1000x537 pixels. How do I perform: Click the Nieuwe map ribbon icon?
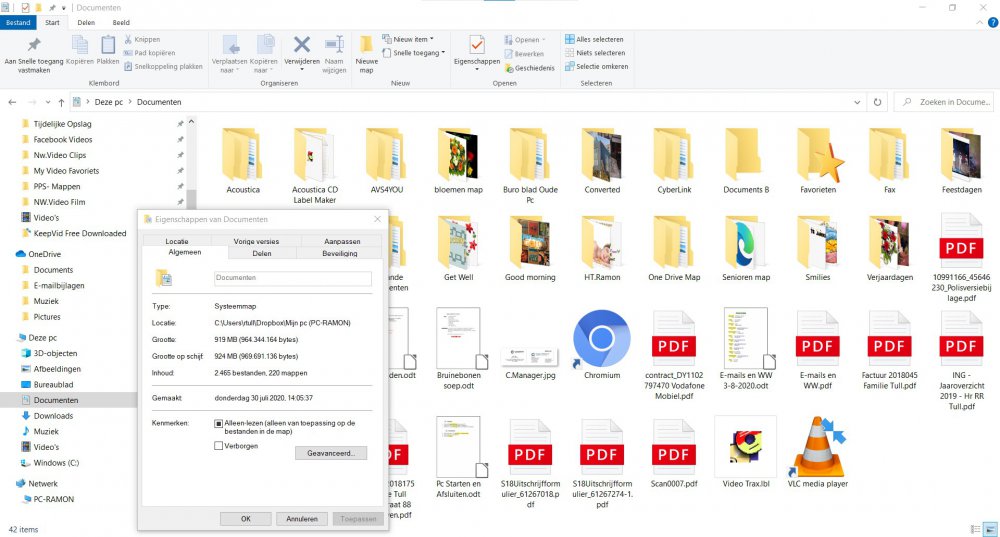point(366,52)
